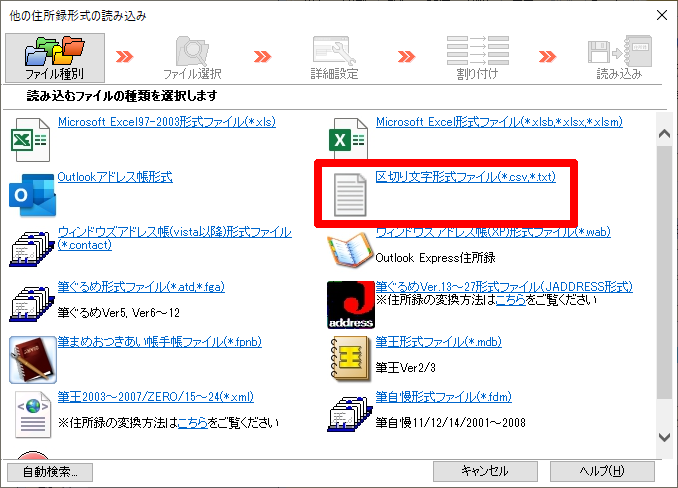Click the Outlook address book icon
Image resolution: width=678 pixels, height=488 pixels.
pyautogui.click(x=32, y=195)
